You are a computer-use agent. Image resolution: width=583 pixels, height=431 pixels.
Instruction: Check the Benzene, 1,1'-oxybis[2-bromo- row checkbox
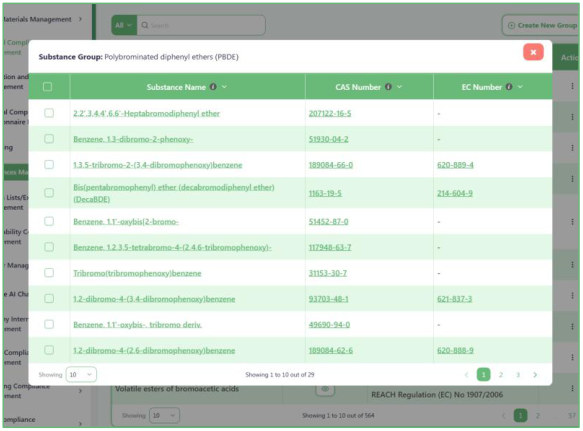[x=49, y=221]
